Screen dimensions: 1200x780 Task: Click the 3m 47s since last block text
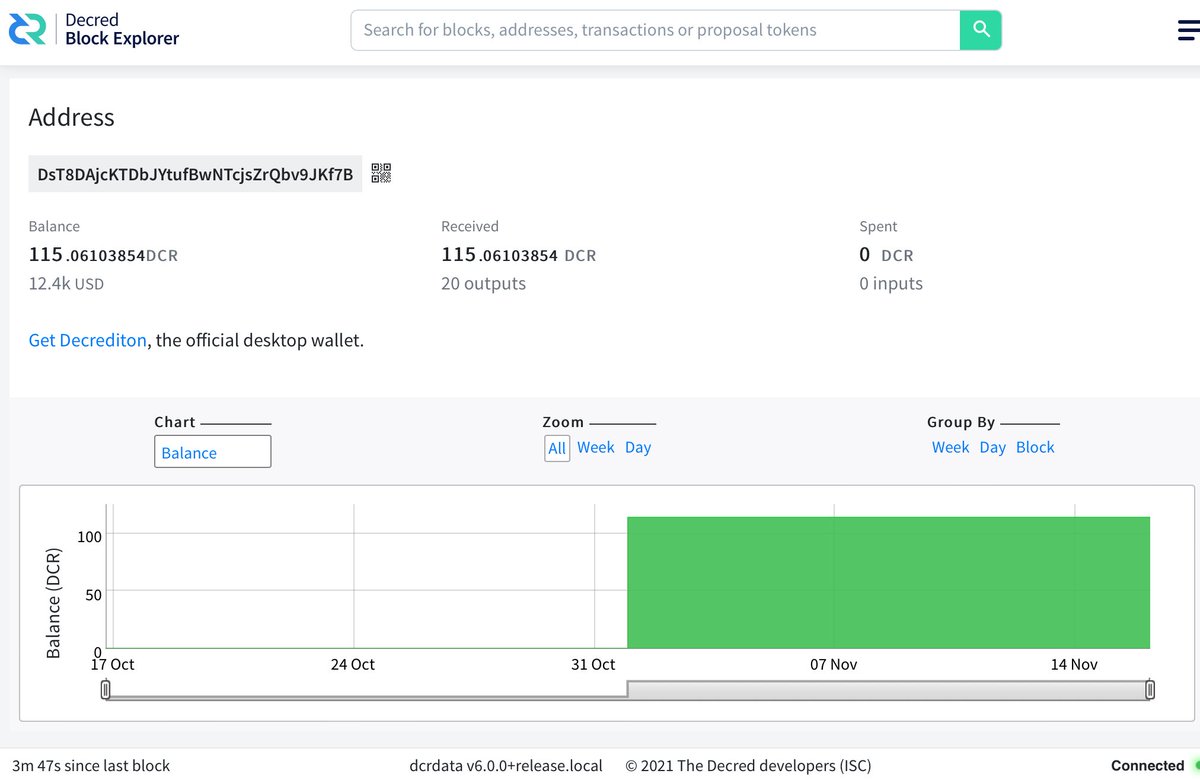click(91, 766)
